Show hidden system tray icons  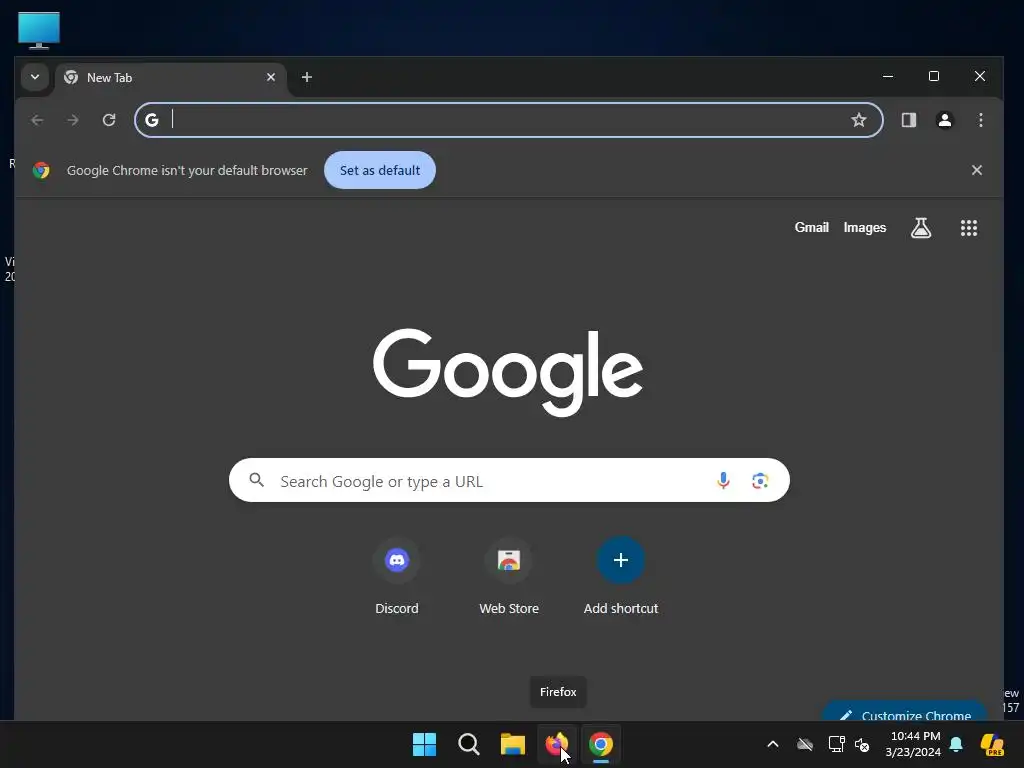point(773,744)
